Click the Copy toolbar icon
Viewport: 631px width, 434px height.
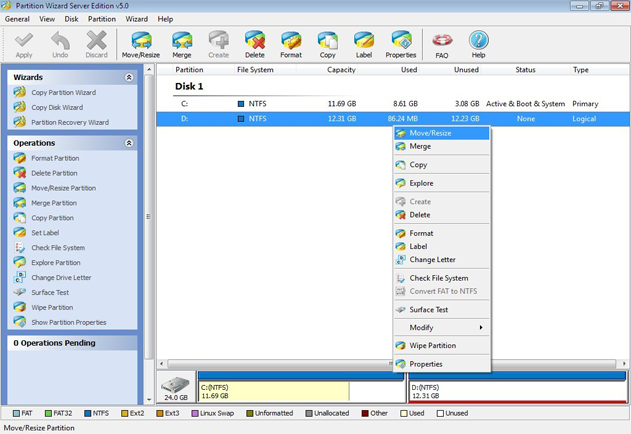(327, 45)
